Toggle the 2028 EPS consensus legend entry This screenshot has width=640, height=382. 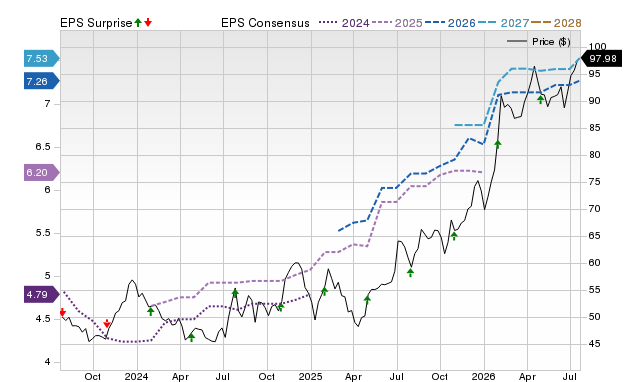tap(556, 23)
